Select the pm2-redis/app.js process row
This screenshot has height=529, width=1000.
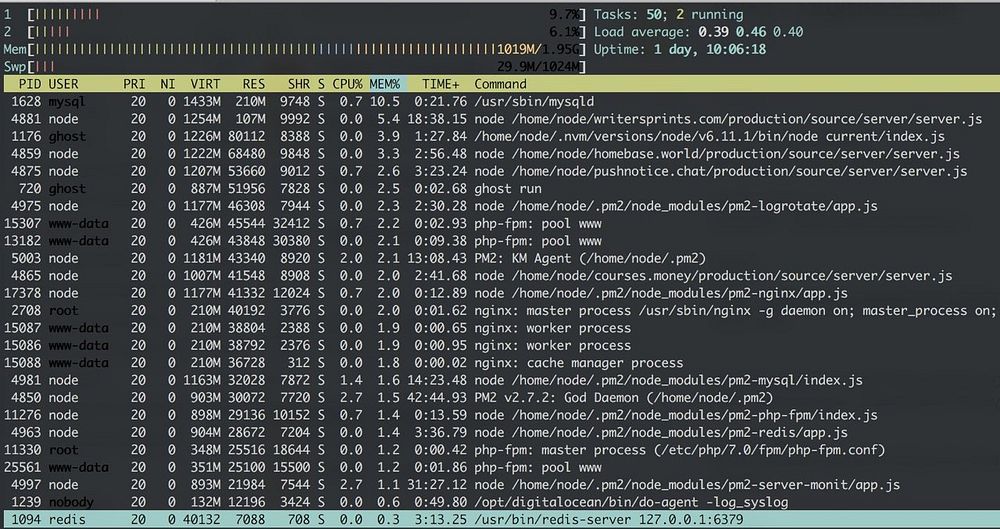point(500,433)
